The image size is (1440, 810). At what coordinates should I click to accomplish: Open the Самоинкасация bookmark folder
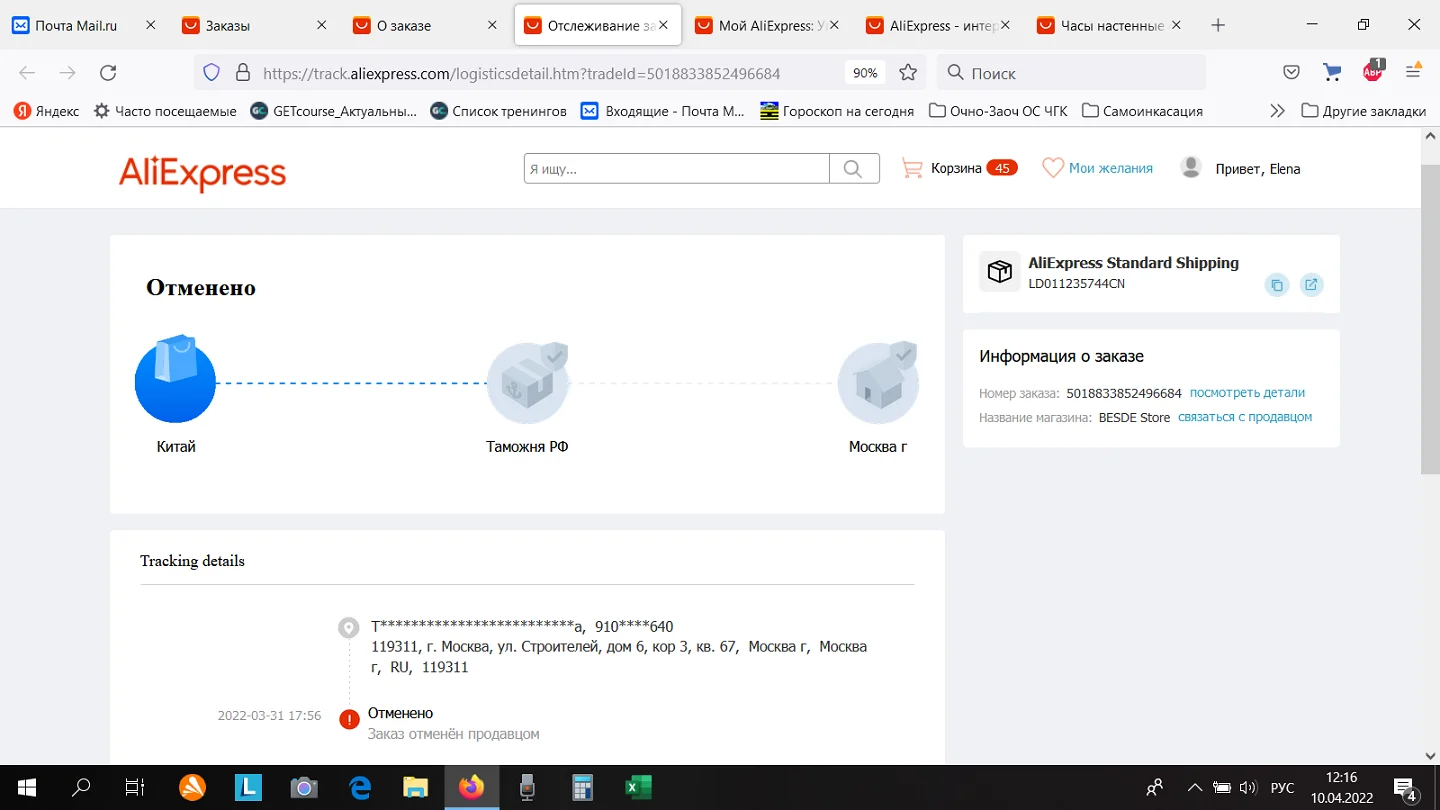click(1142, 111)
